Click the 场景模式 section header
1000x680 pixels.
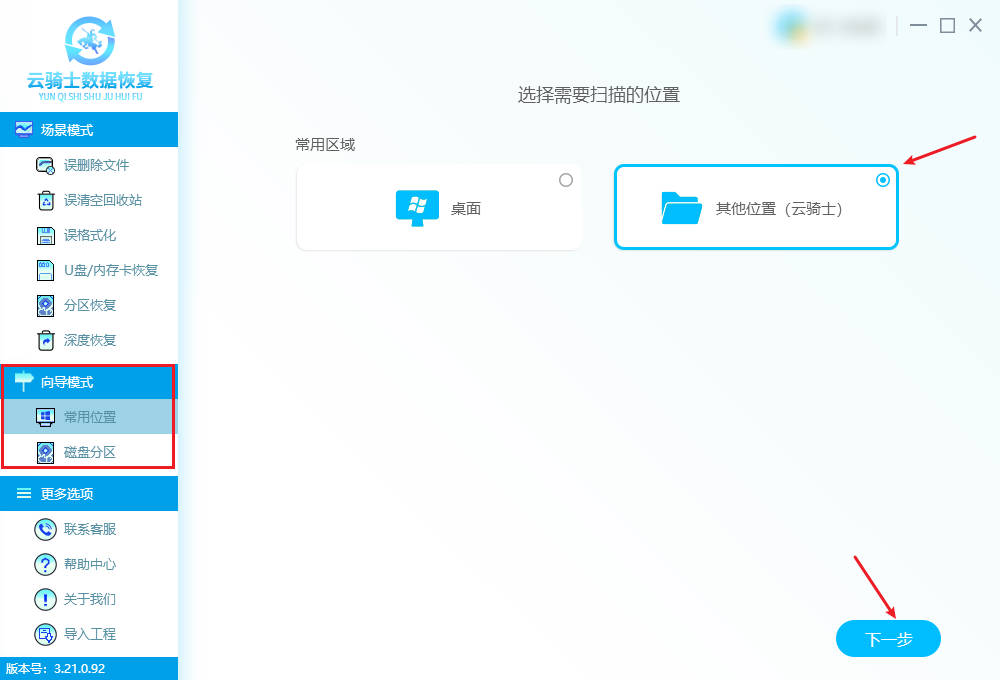point(89,129)
